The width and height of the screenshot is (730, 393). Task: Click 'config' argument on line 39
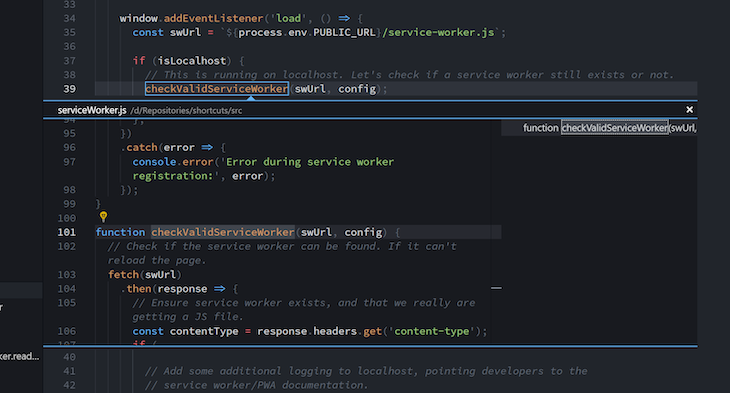click(x=357, y=88)
